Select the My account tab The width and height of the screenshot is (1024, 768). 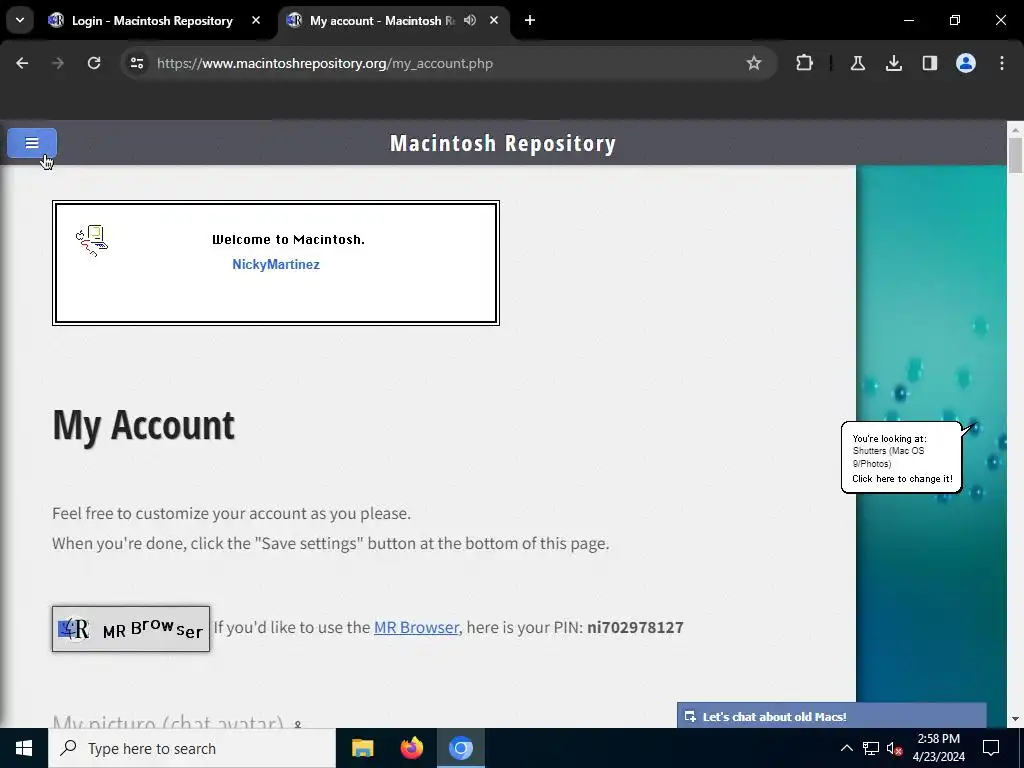click(x=382, y=21)
